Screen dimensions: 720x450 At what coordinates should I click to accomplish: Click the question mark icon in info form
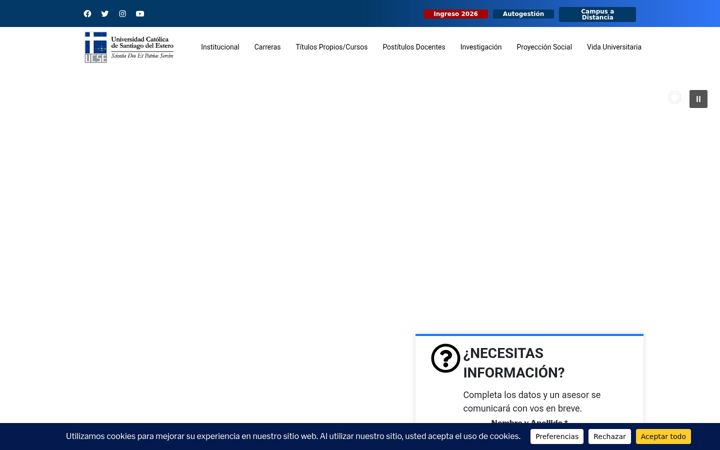(x=445, y=358)
